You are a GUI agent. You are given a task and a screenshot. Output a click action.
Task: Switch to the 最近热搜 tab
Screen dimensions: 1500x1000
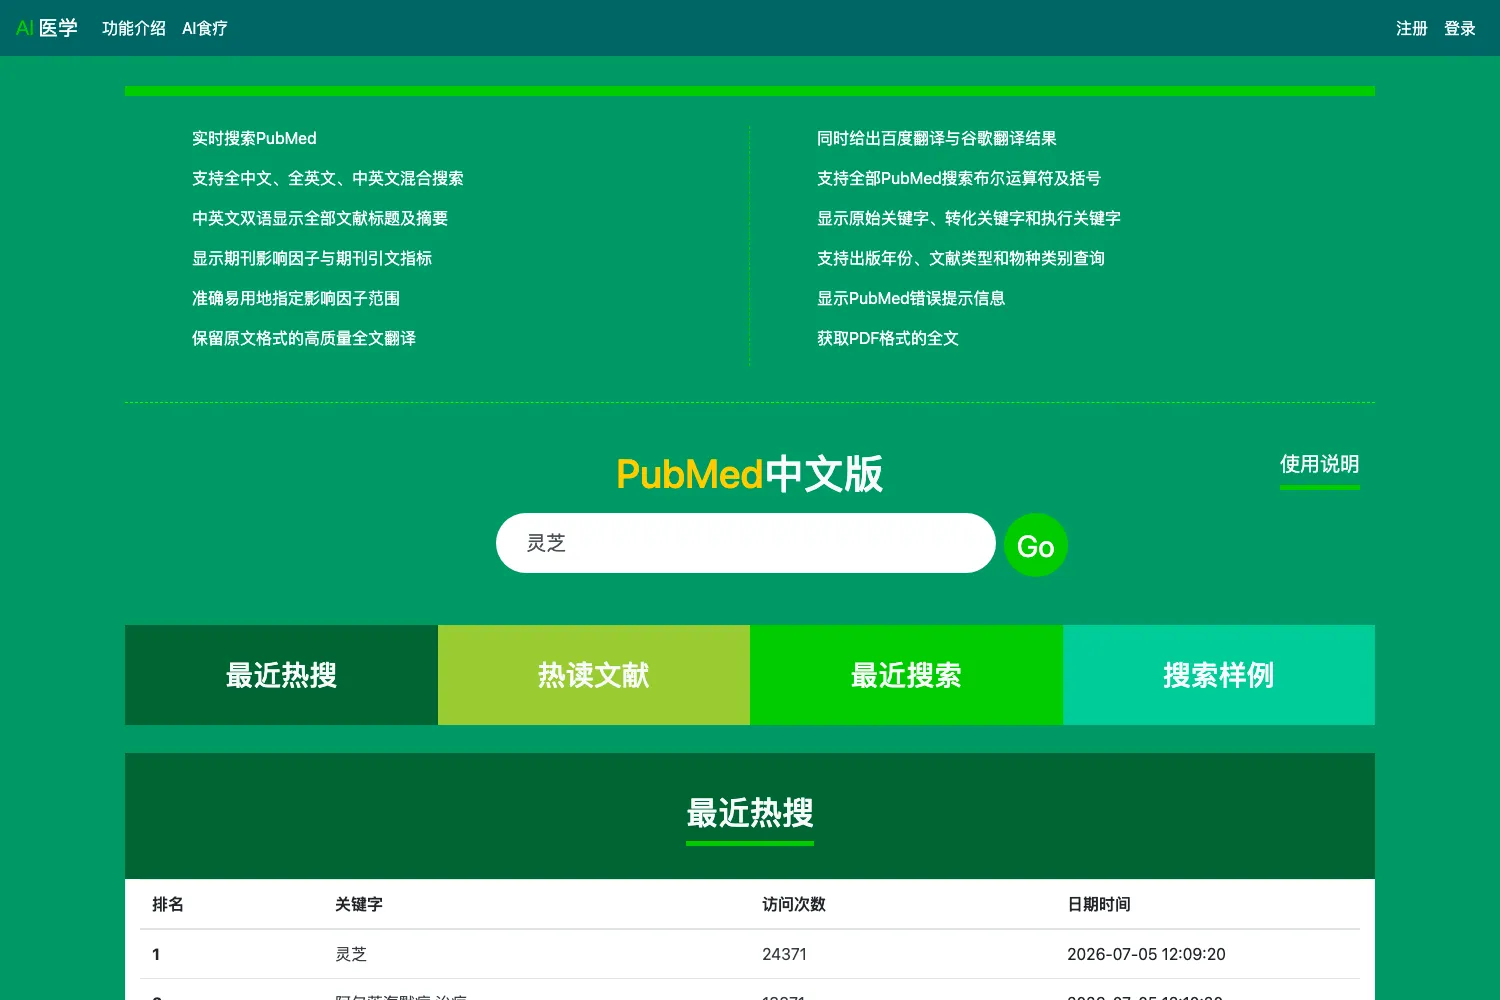coord(281,675)
